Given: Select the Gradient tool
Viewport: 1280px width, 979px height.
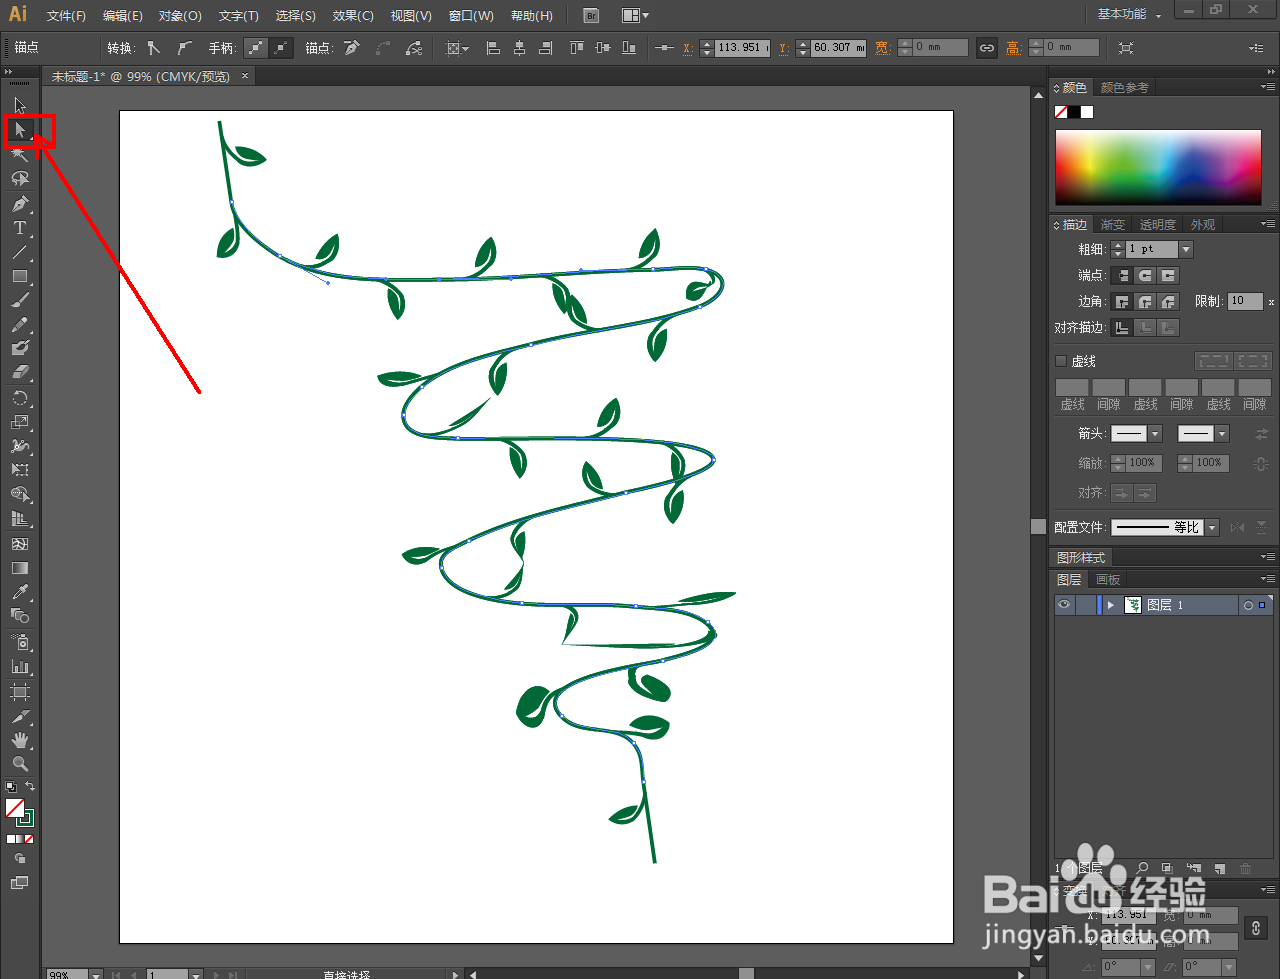Looking at the screenshot, I should tap(20, 568).
